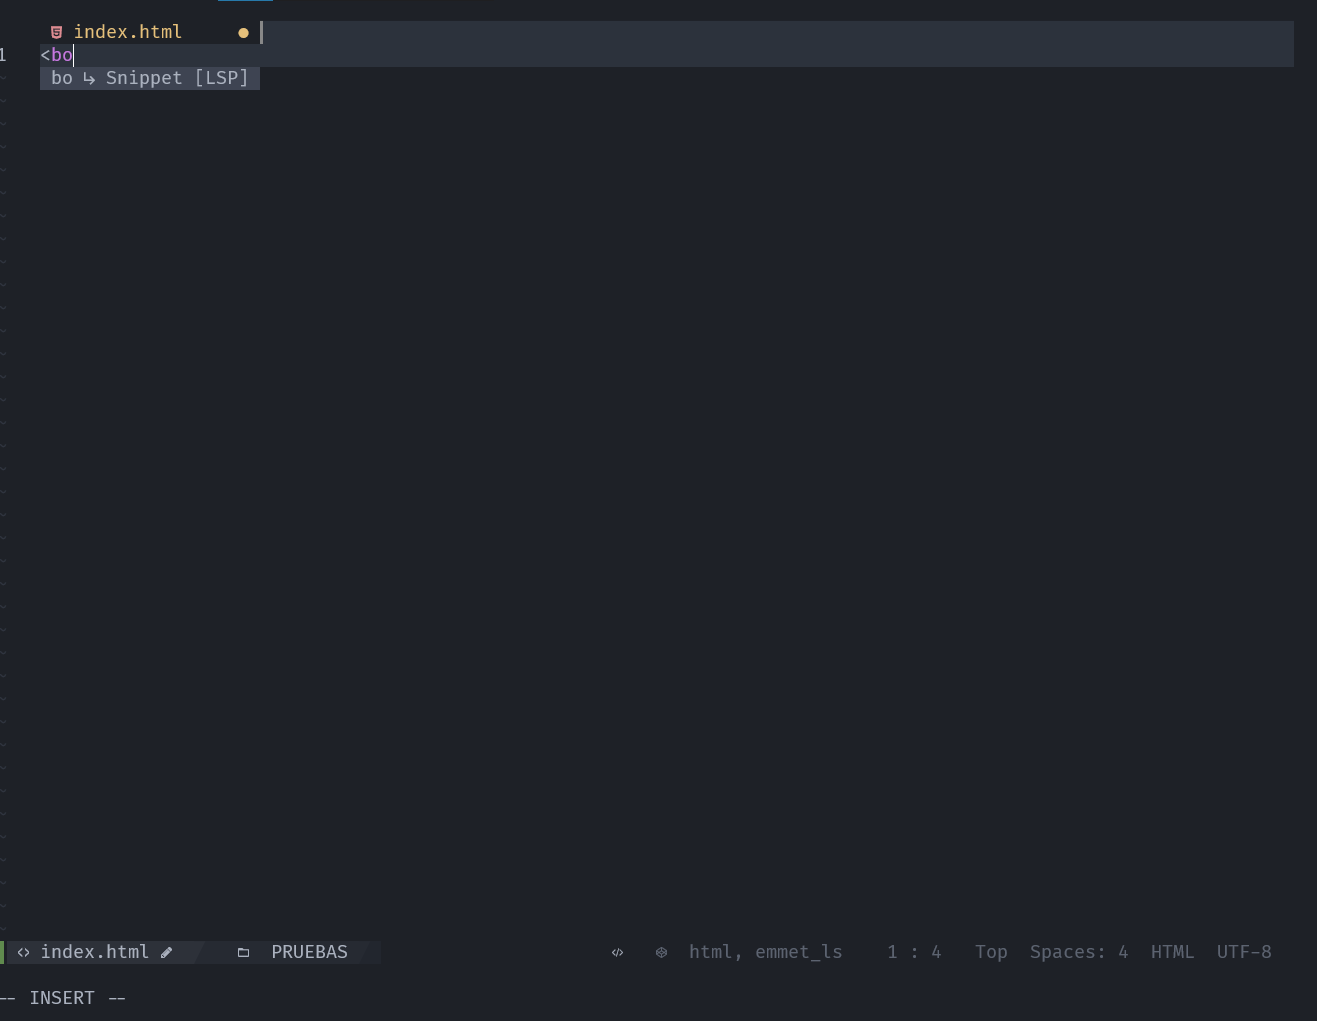Click index.html filename in the statusline
Screen dimensions: 1317x1021
tap(95, 952)
